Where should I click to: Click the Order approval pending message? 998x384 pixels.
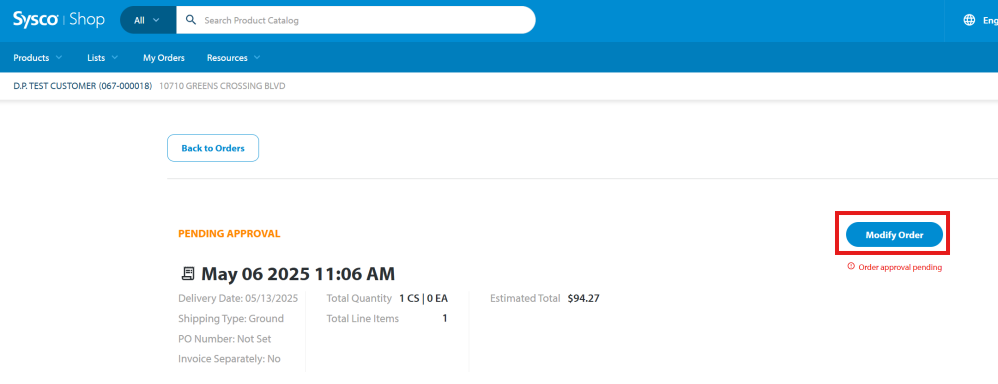(x=900, y=267)
